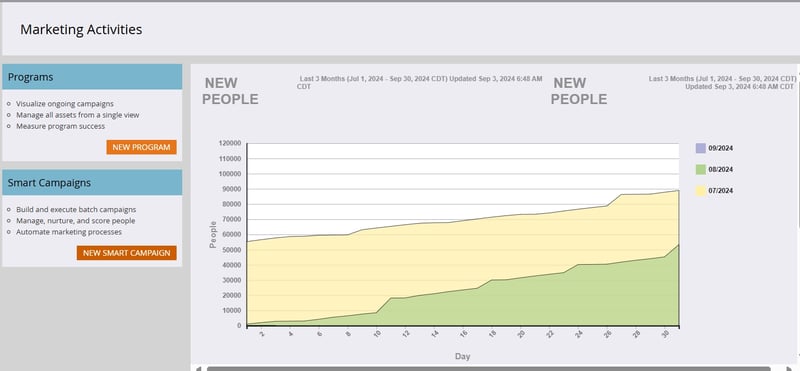Click the day 30 x-axis tick label
Screen dimensions: 800x371
665,334
